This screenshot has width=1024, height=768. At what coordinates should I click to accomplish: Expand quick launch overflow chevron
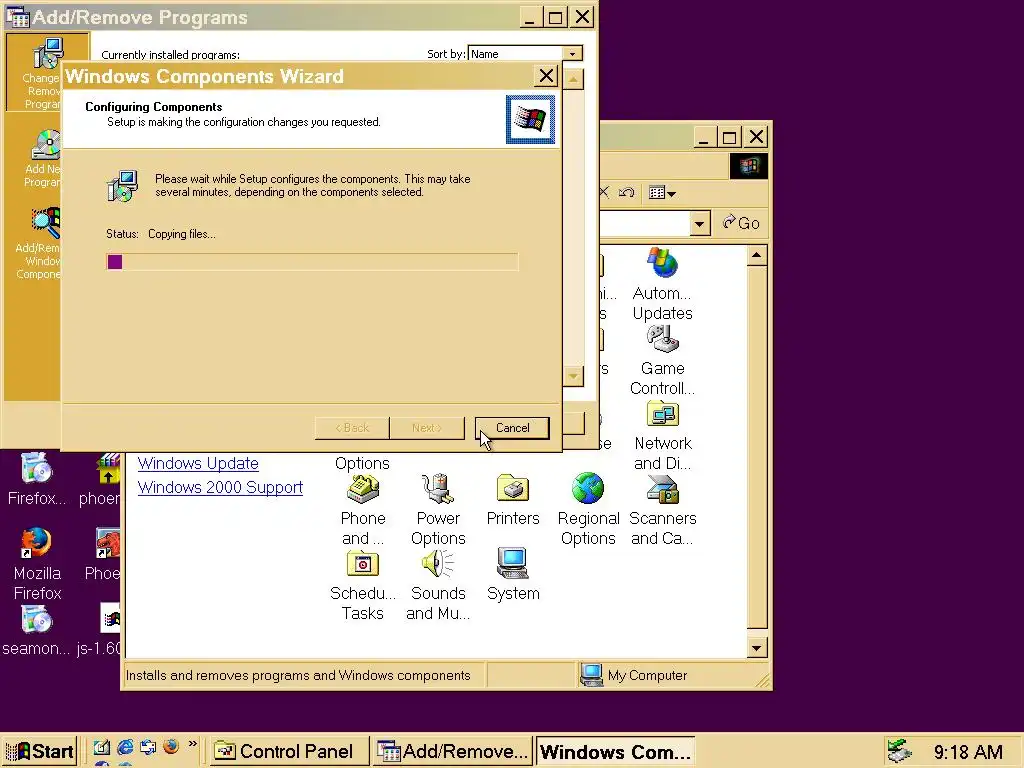[x=193, y=744]
